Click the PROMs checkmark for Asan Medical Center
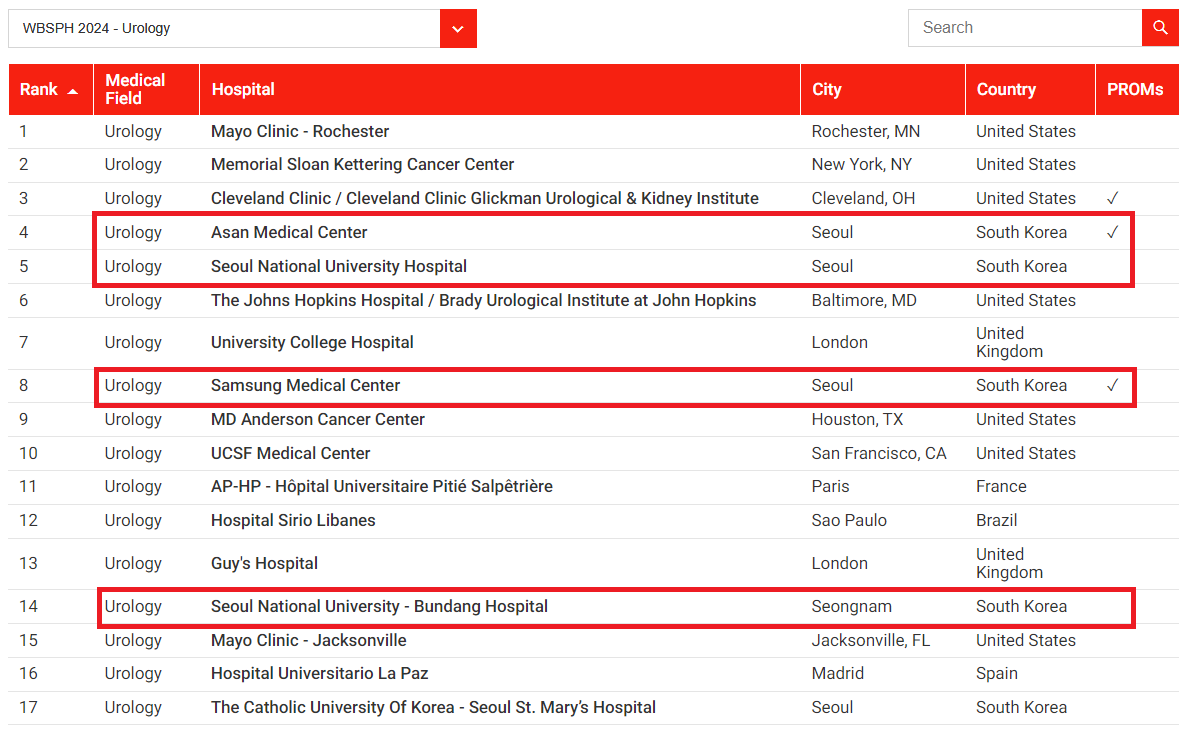 click(x=1112, y=232)
